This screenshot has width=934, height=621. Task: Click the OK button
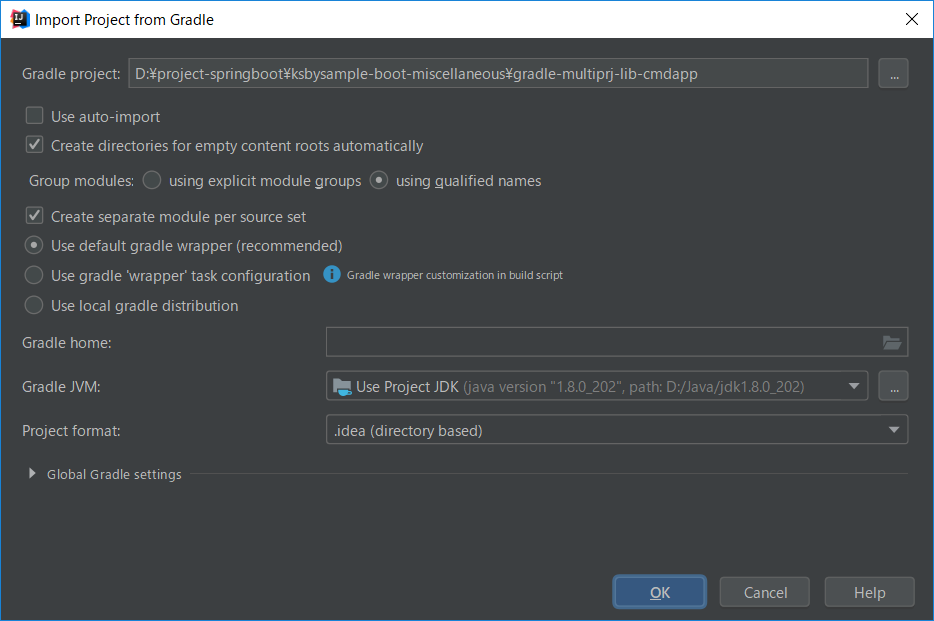[659, 592]
